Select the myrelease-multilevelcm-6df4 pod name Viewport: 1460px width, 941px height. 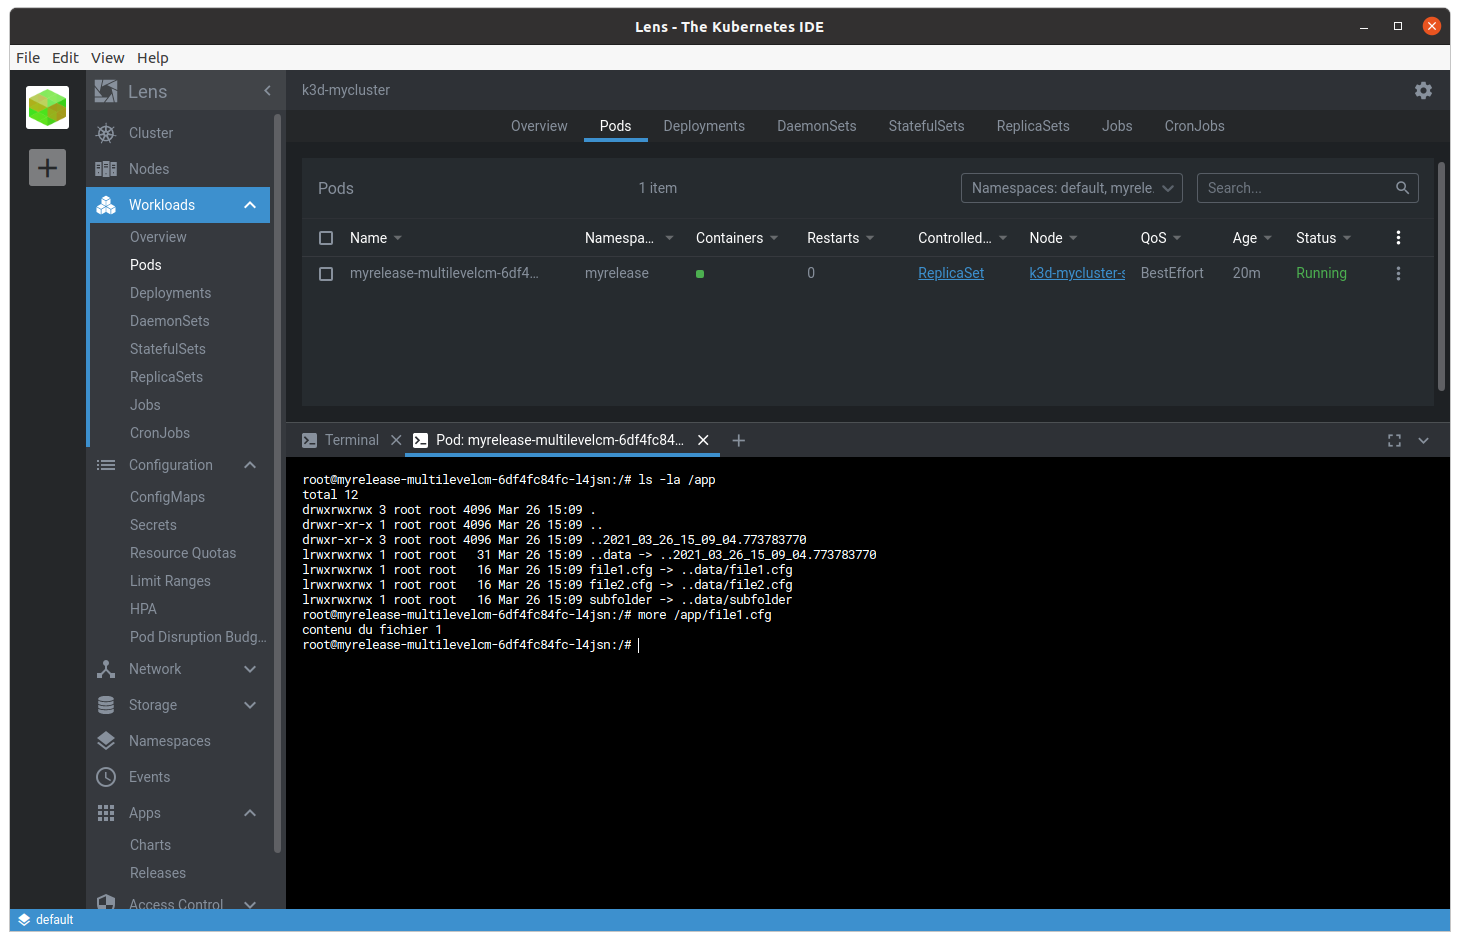(x=444, y=273)
